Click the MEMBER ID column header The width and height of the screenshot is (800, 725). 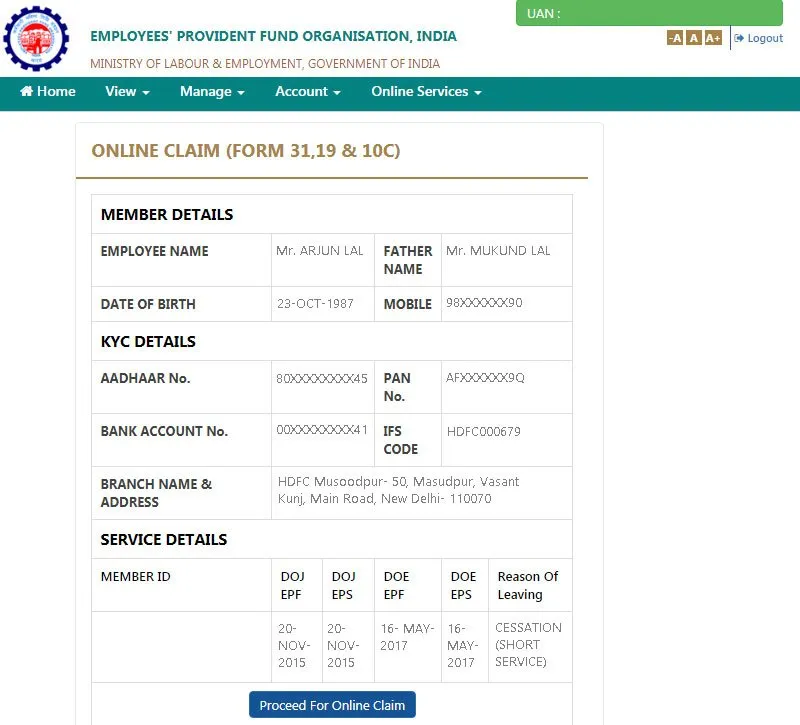coord(136,577)
